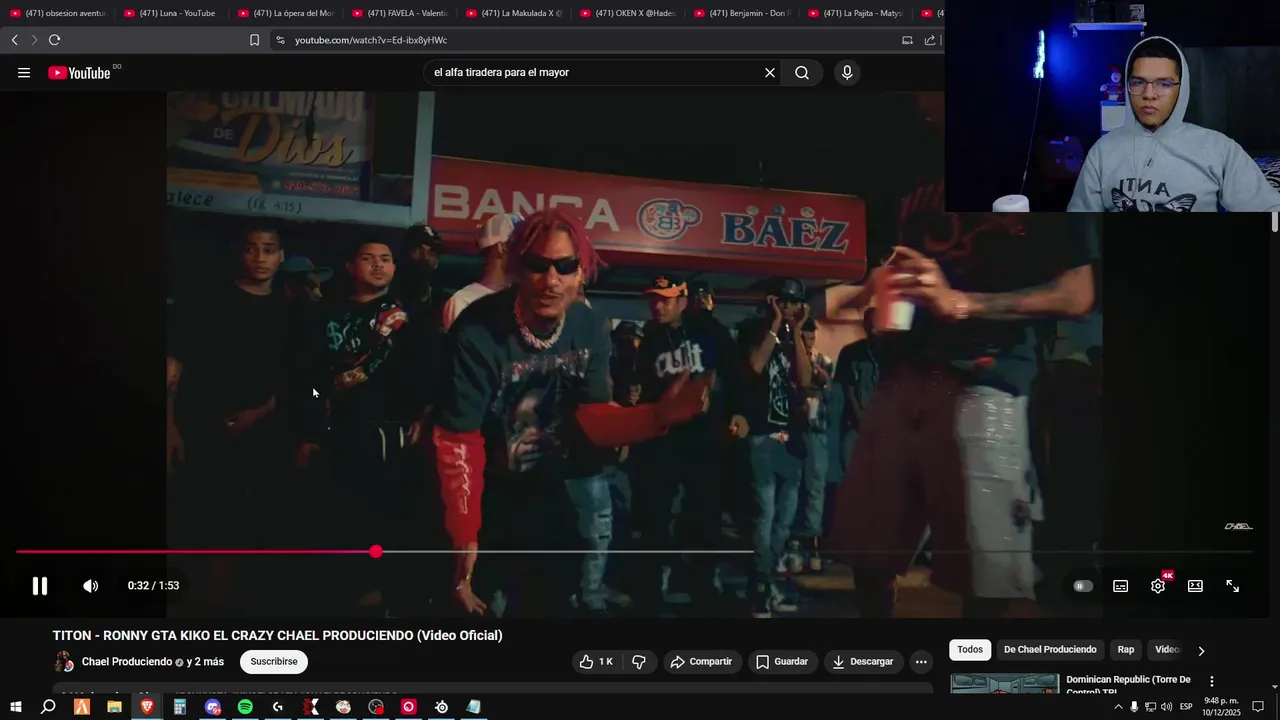Reload the page
Viewport: 1280px width, 720px height.
click(x=54, y=40)
